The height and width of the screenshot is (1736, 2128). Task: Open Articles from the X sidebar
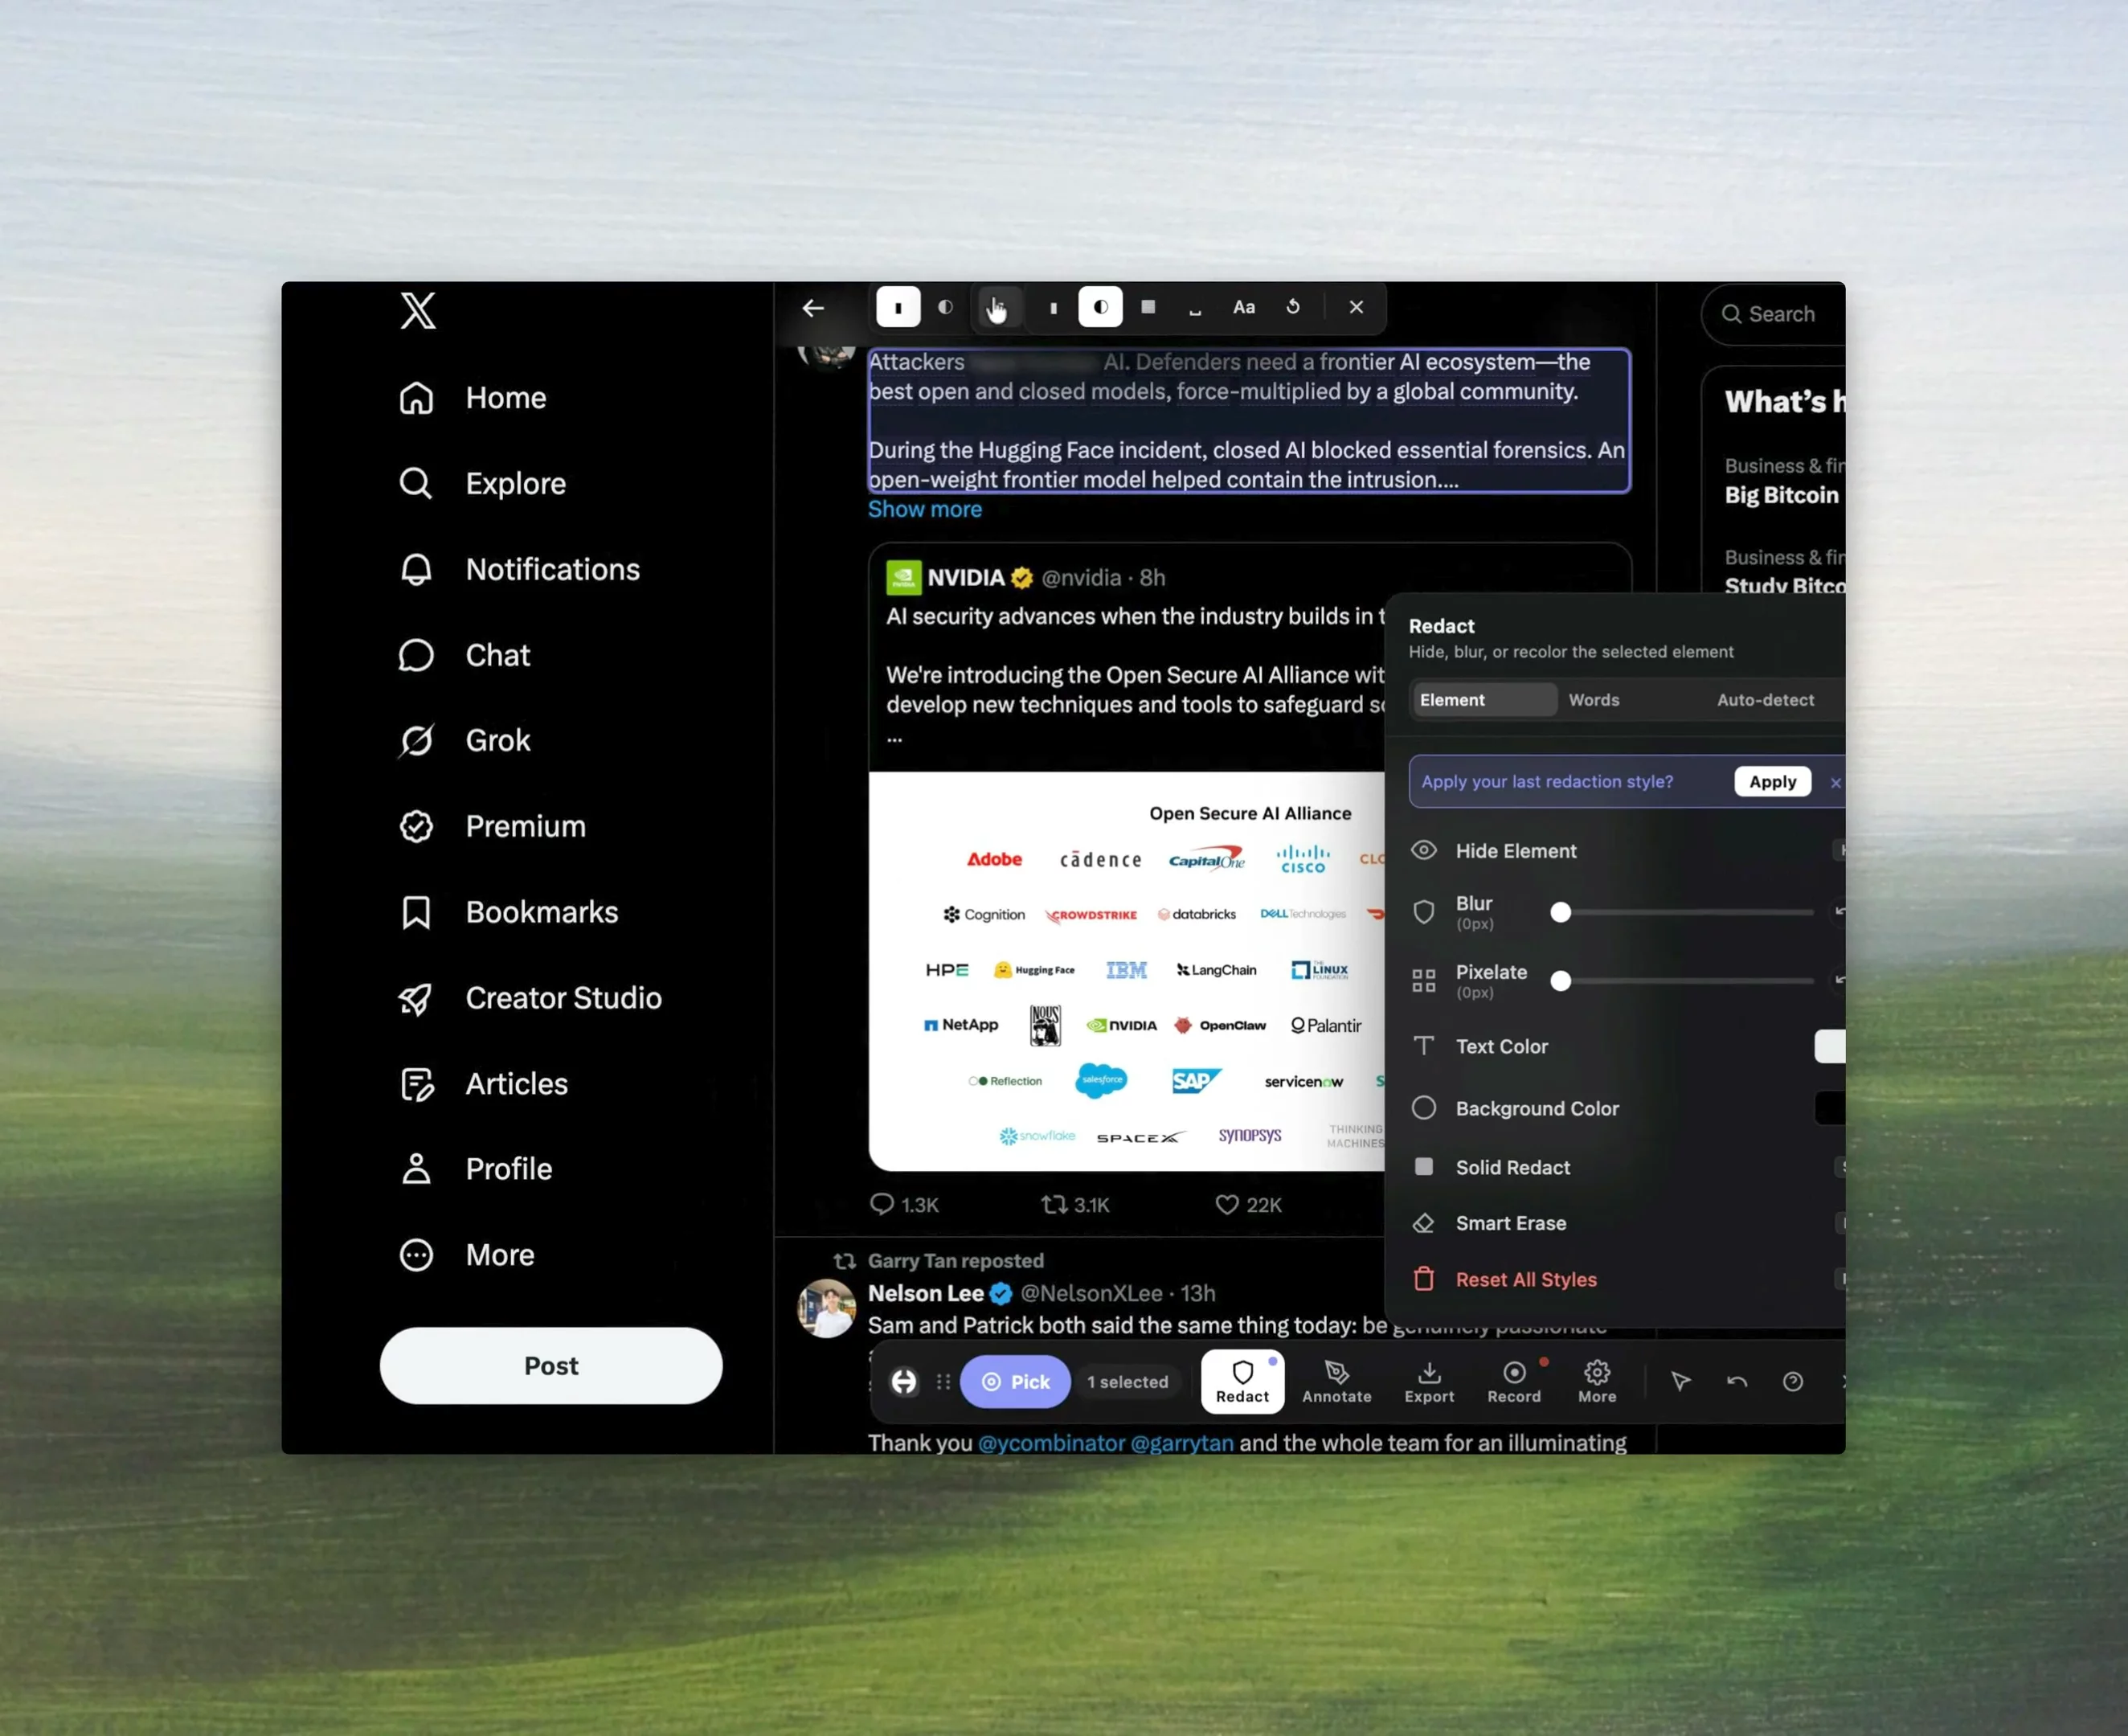coord(483,1084)
